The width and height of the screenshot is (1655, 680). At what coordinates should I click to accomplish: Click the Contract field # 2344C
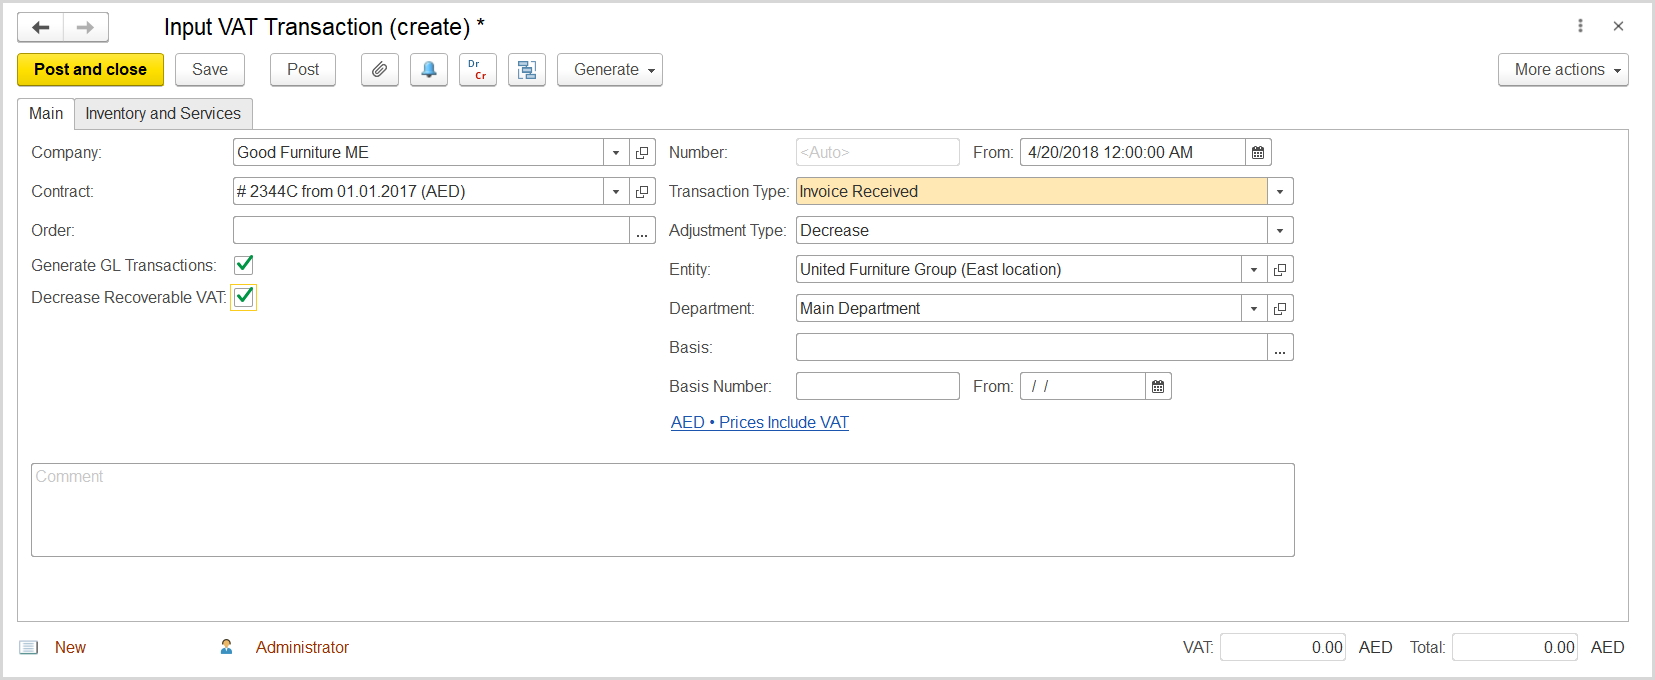(418, 191)
